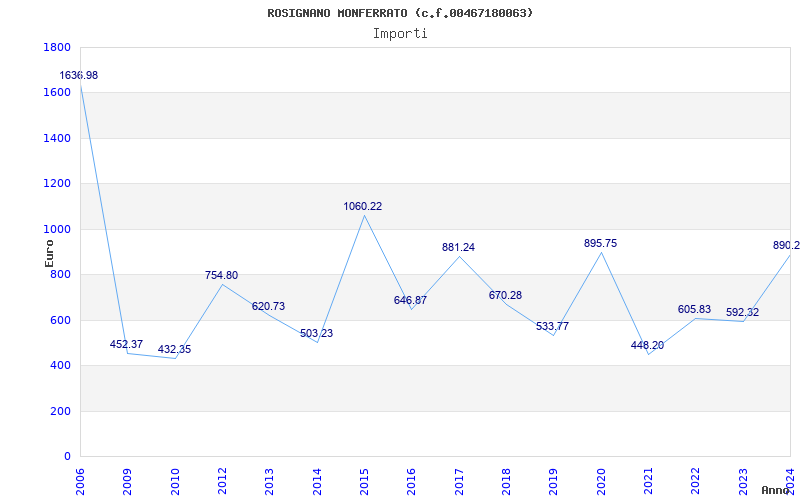Click the 1000 y-axis value

(57, 230)
